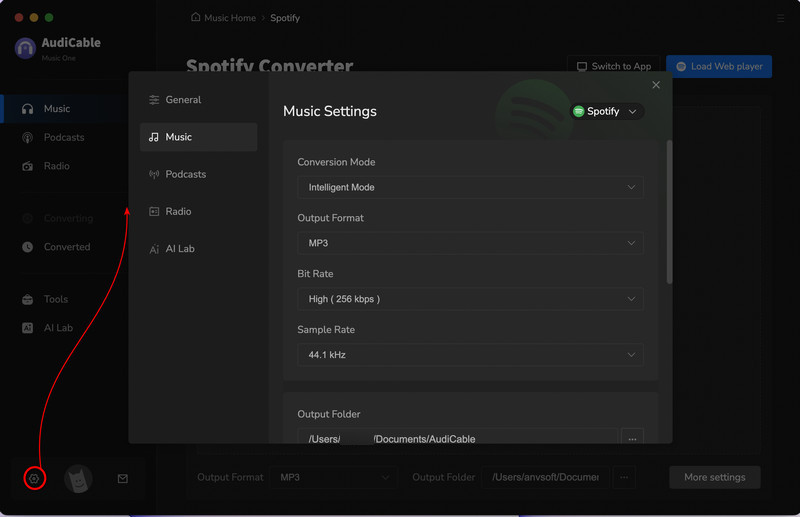Browse output folder with dialog ellipsis button
Screen dimensions: 800x517
[632, 437]
